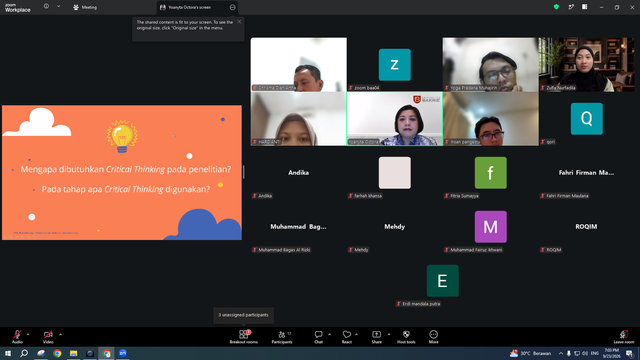This screenshot has height=360, width=640.
Task: Select Yoanyta Octora's highlighted video tile
Action: [395, 119]
